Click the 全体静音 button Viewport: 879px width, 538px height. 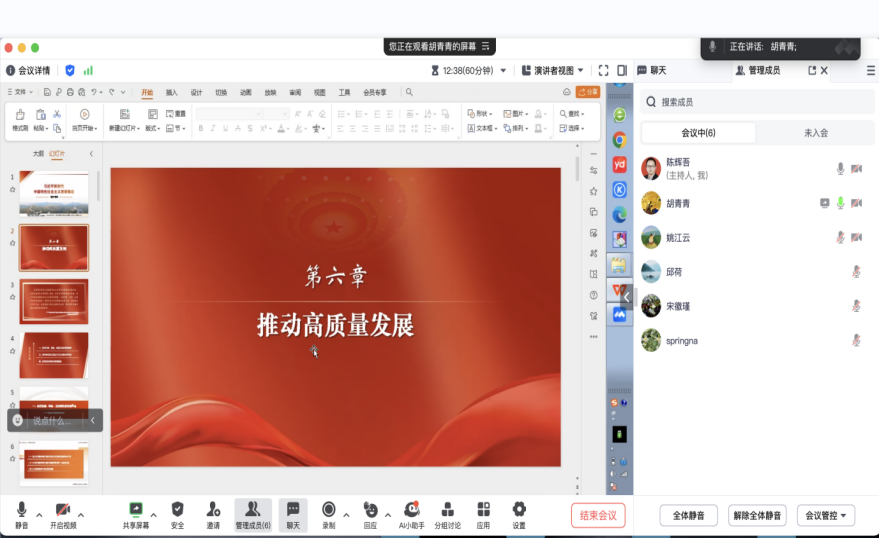688,516
